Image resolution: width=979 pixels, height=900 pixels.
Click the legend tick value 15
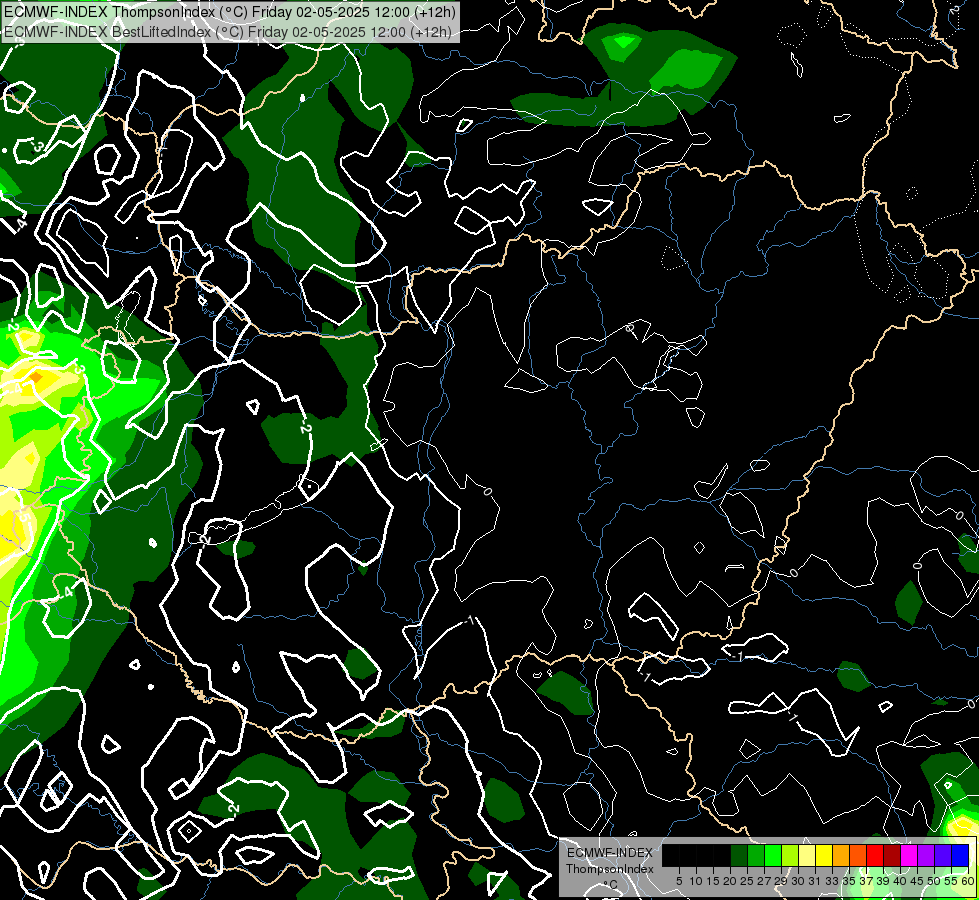tap(713, 881)
